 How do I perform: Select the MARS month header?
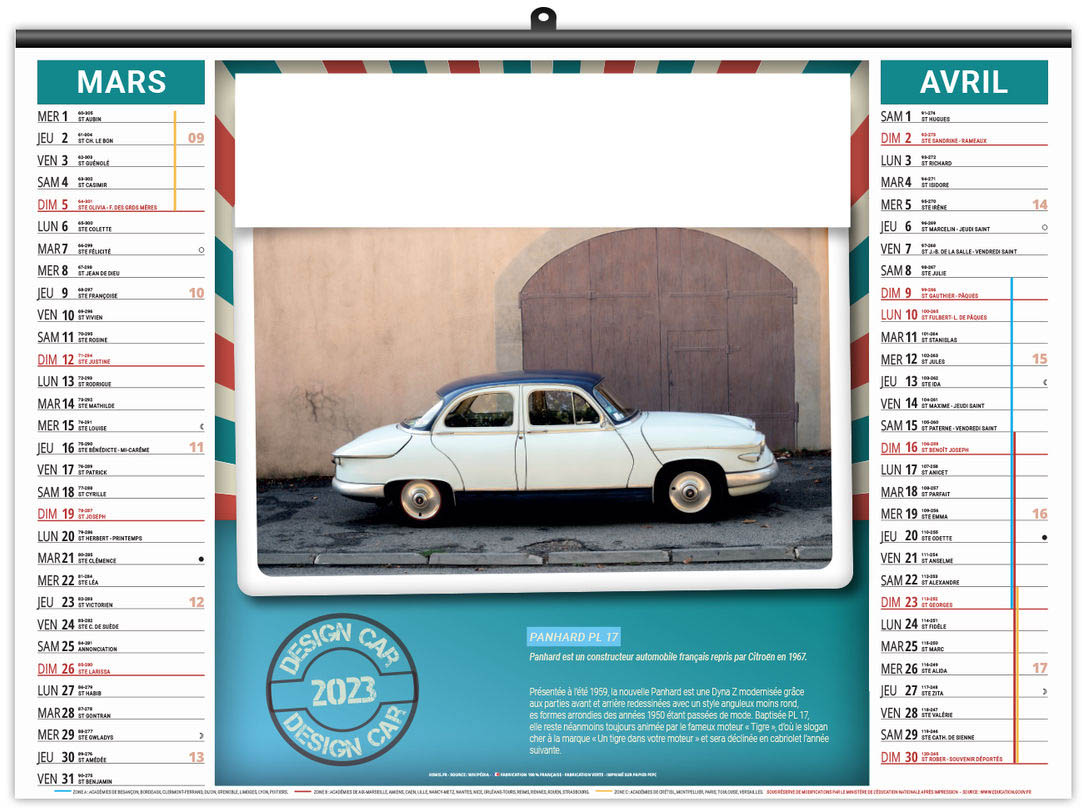click(x=121, y=82)
